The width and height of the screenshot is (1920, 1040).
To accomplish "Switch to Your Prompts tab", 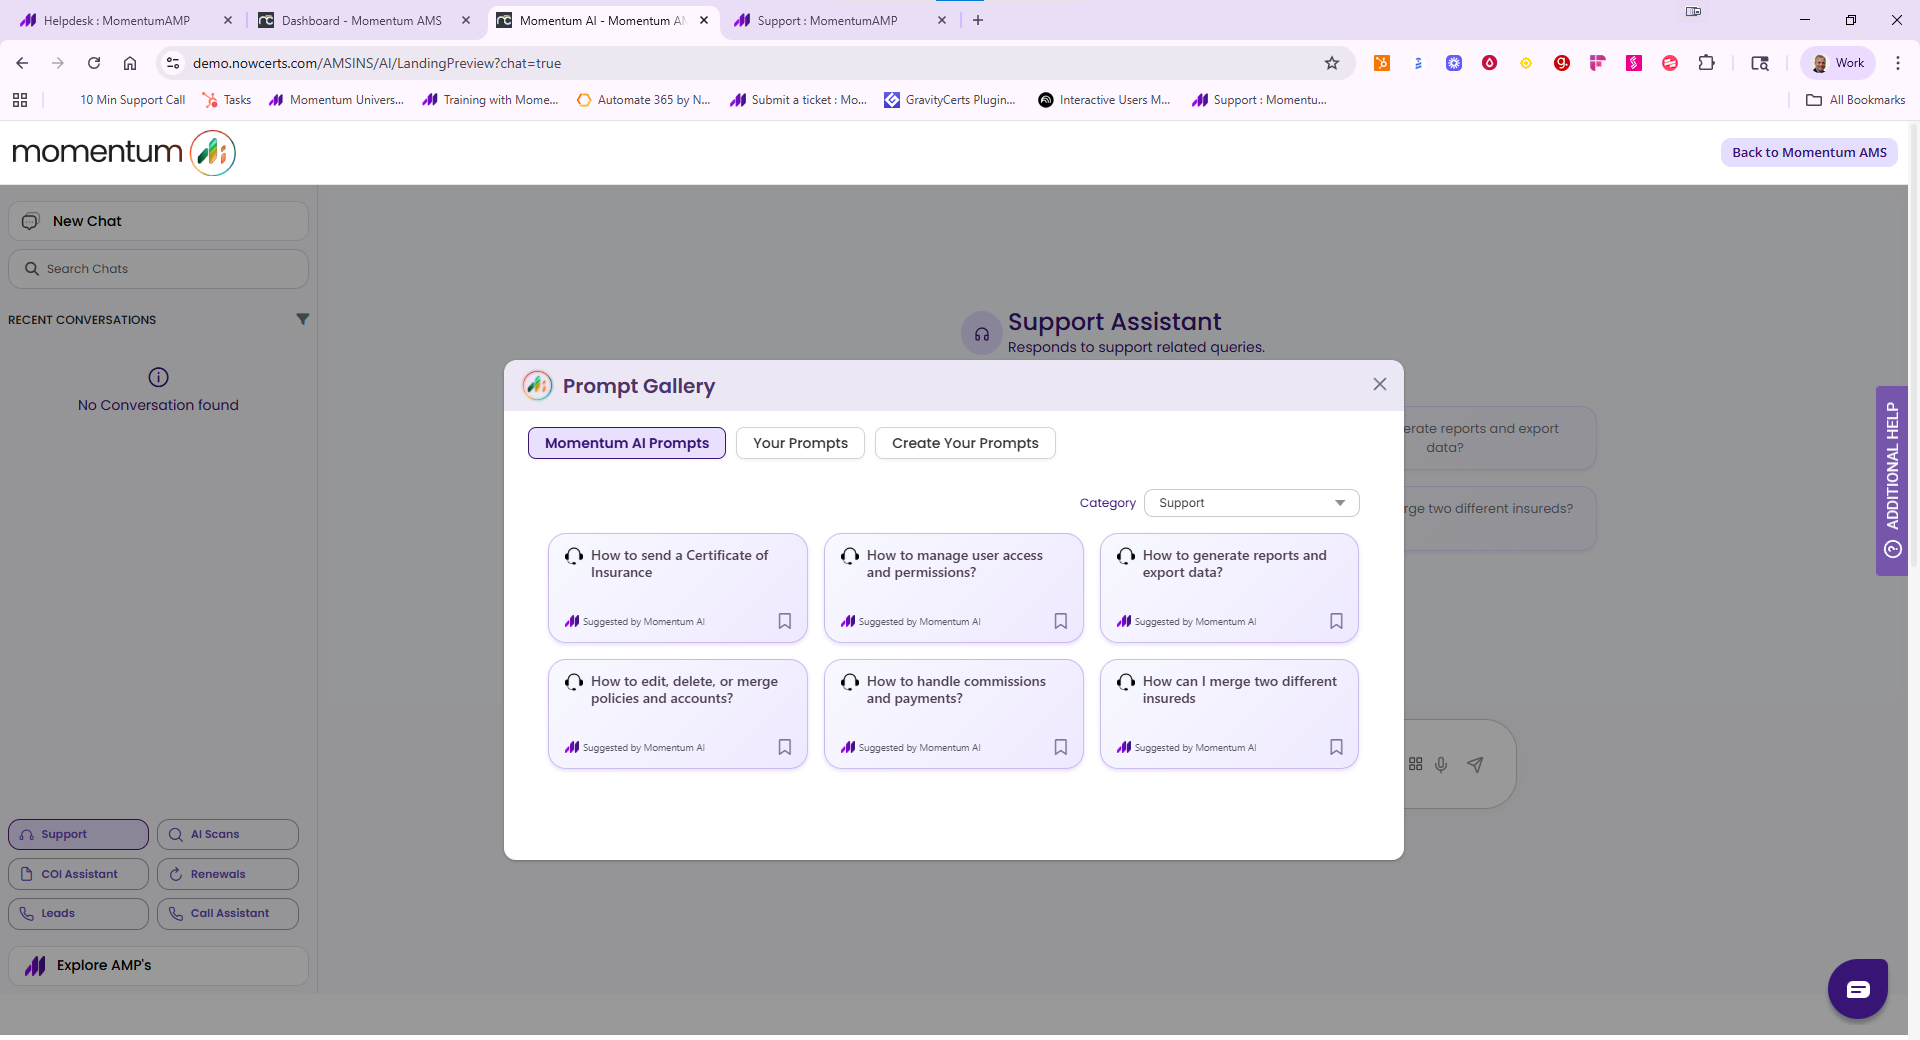I will point(800,443).
